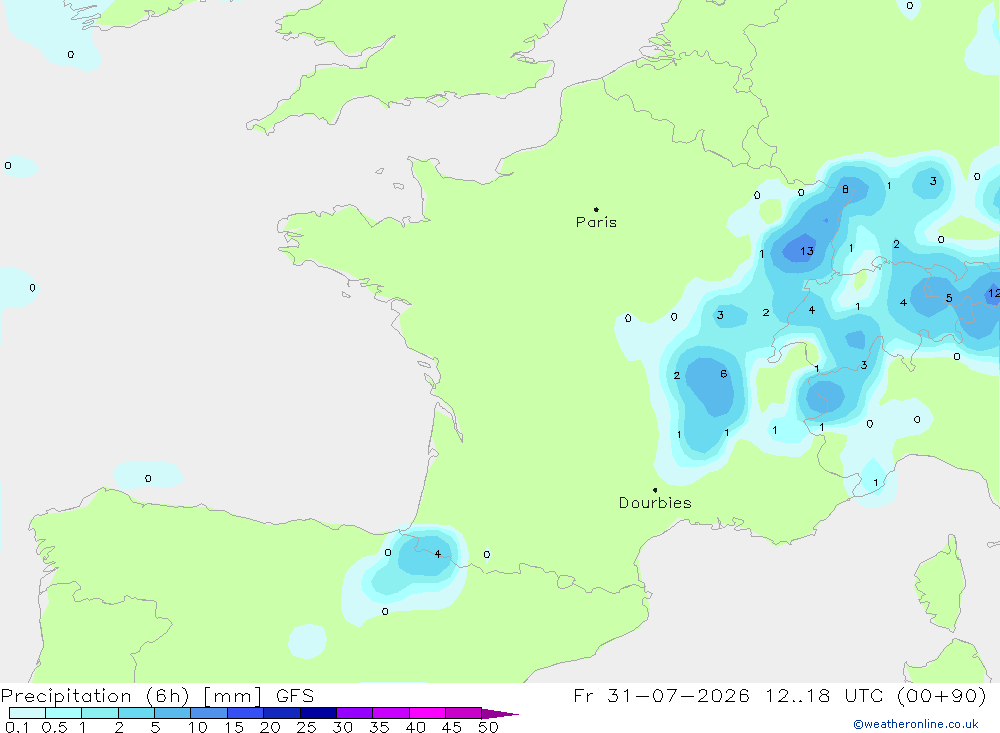Click the 25 legend scale label

[x=306, y=727]
